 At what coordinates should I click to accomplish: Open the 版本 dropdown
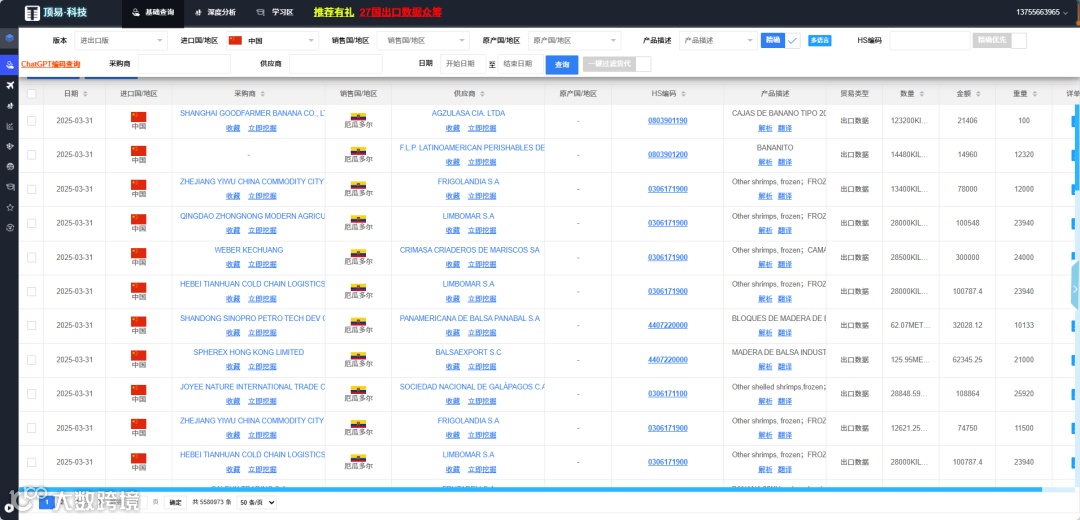[x=121, y=41]
